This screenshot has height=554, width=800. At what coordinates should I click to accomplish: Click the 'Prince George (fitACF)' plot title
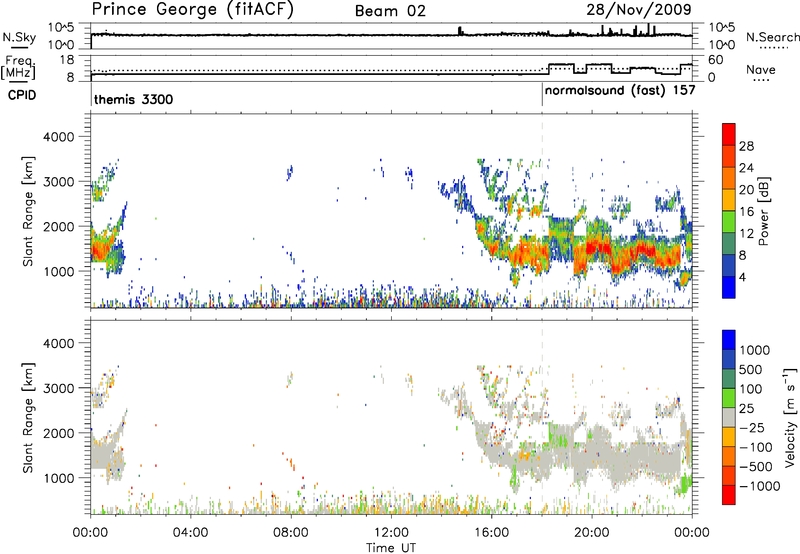tap(192, 10)
